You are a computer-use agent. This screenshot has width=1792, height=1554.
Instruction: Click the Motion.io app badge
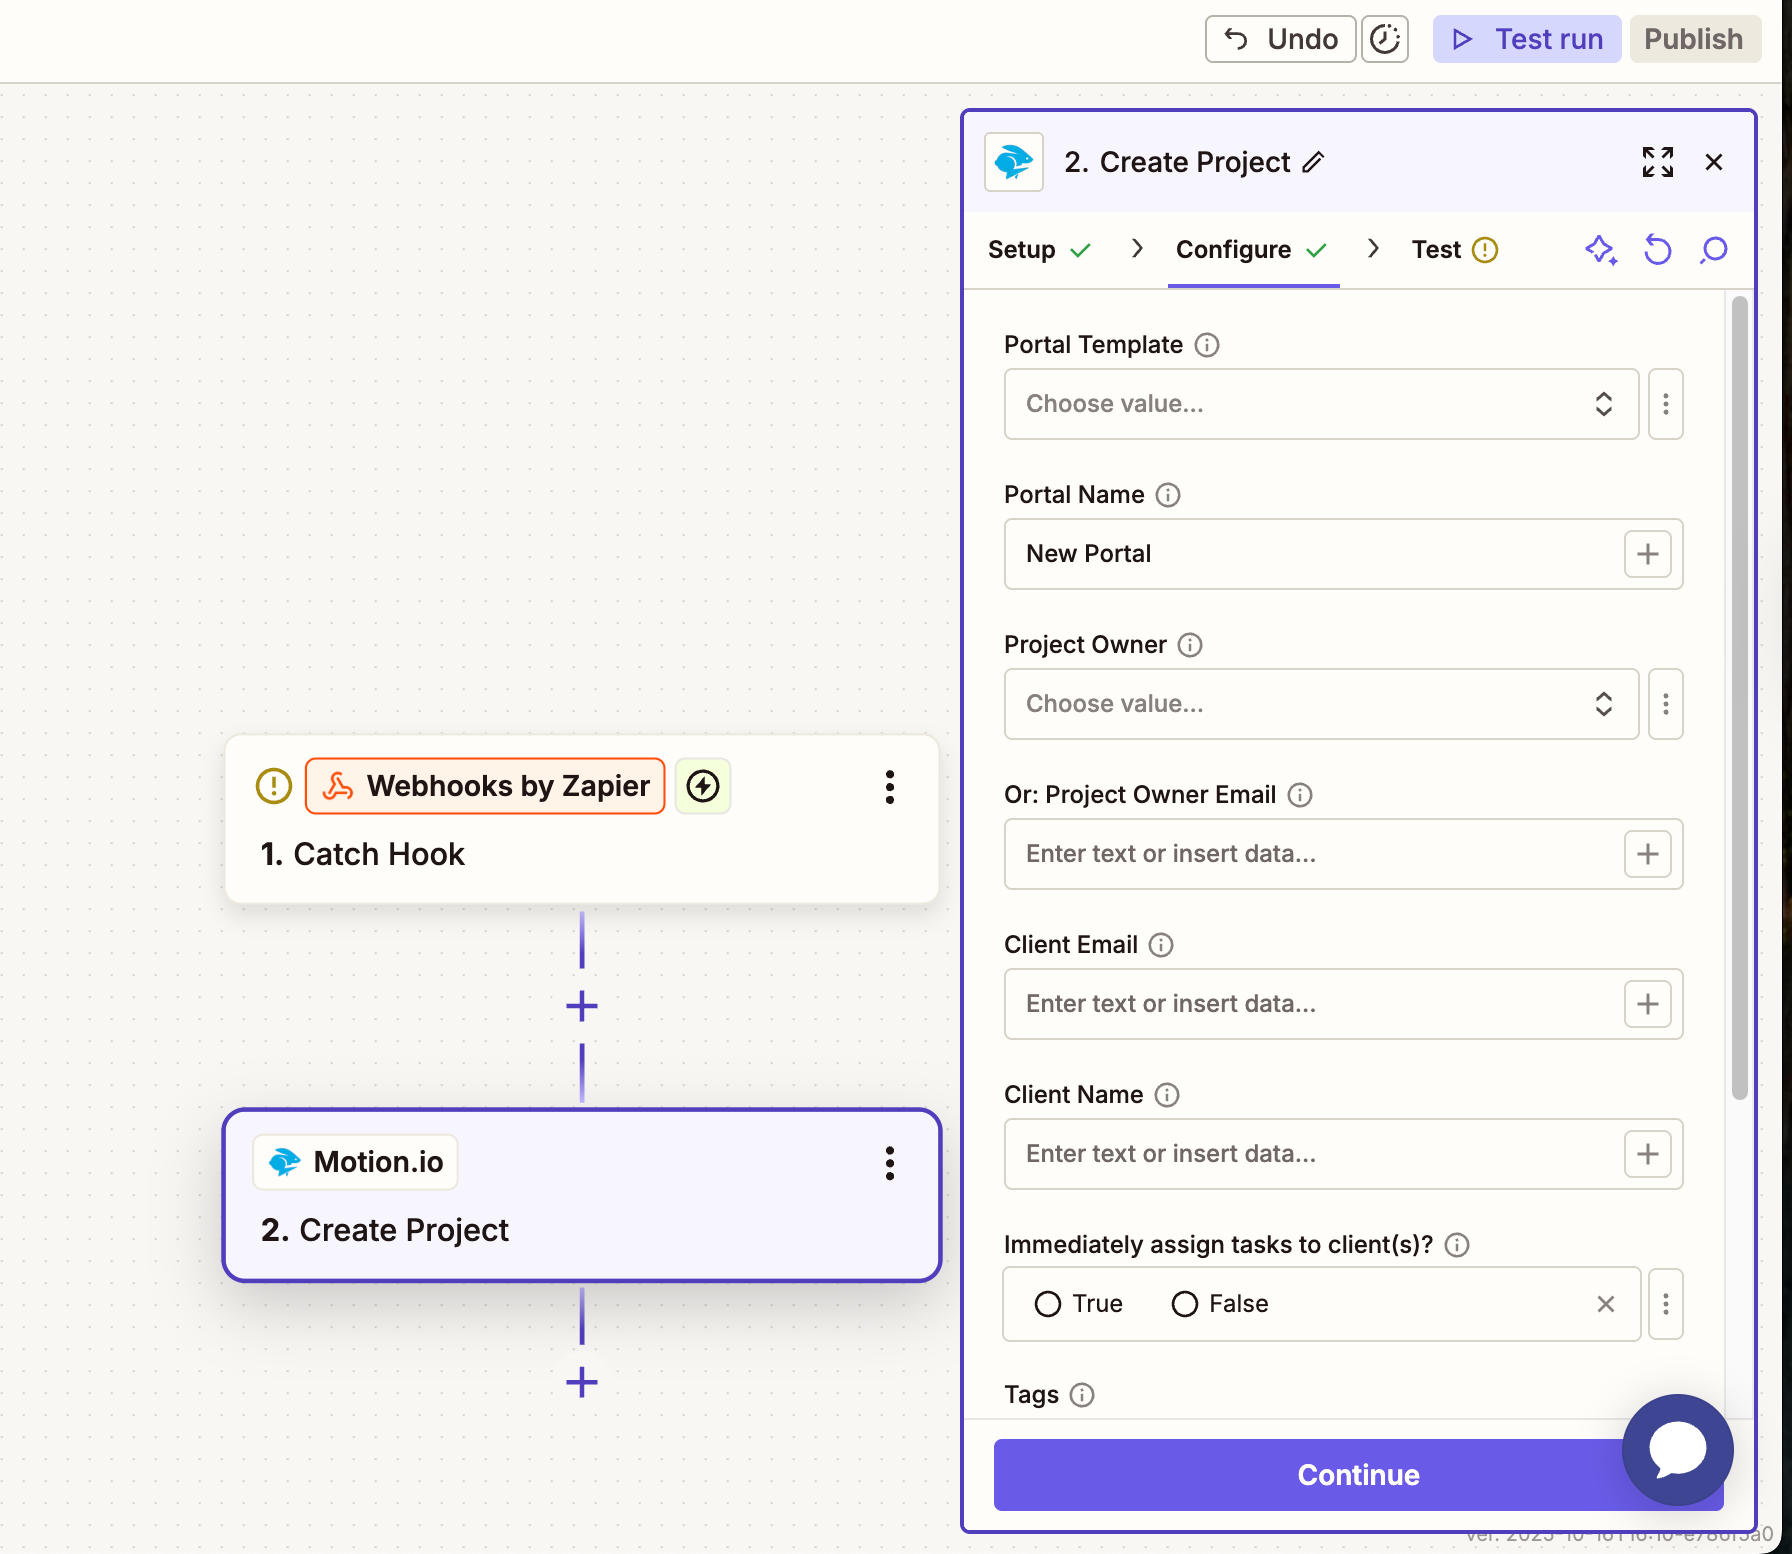[x=356, y=1162]
